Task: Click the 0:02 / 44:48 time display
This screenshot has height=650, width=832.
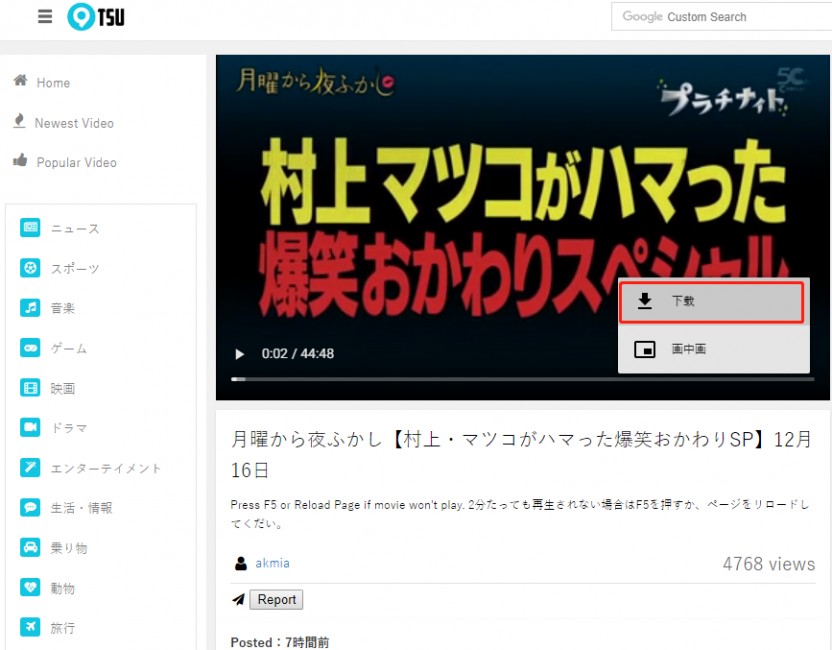Action: [x=298, y=354]
